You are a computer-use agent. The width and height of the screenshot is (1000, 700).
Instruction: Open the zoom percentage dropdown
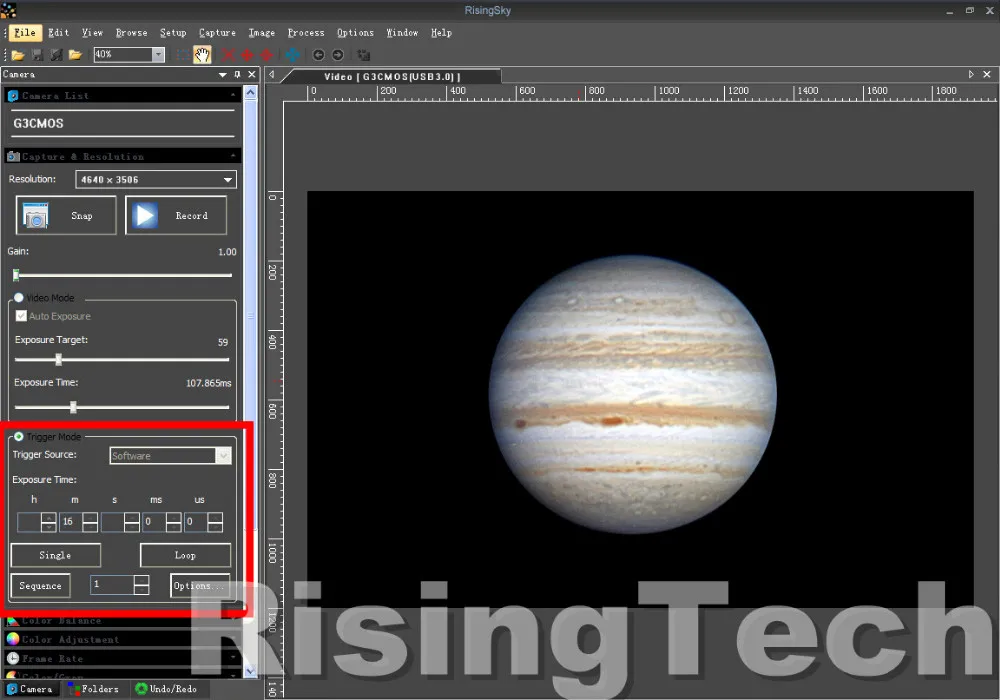pos(158,55)
